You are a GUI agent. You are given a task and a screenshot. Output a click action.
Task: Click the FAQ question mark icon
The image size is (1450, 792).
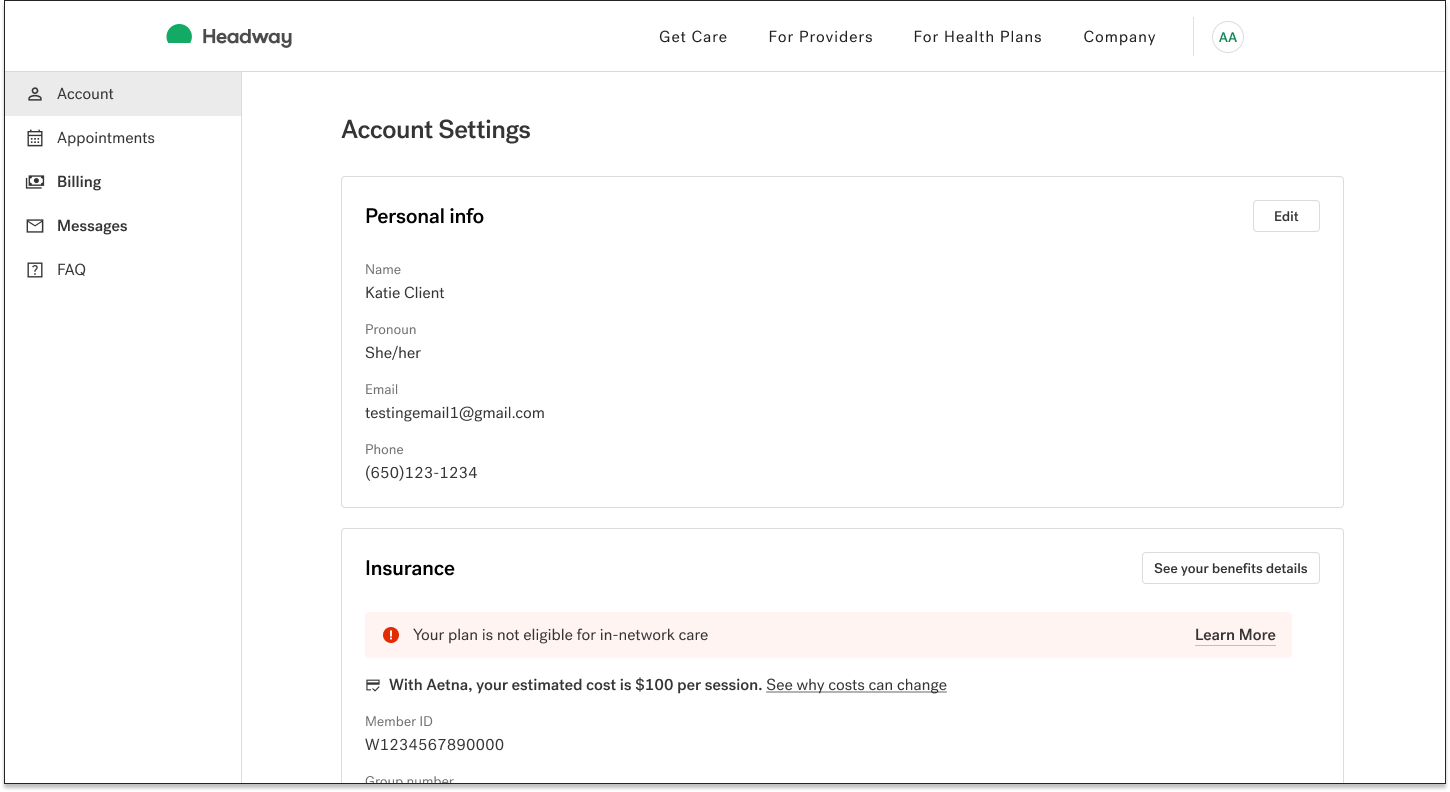(x=36, y=269)
